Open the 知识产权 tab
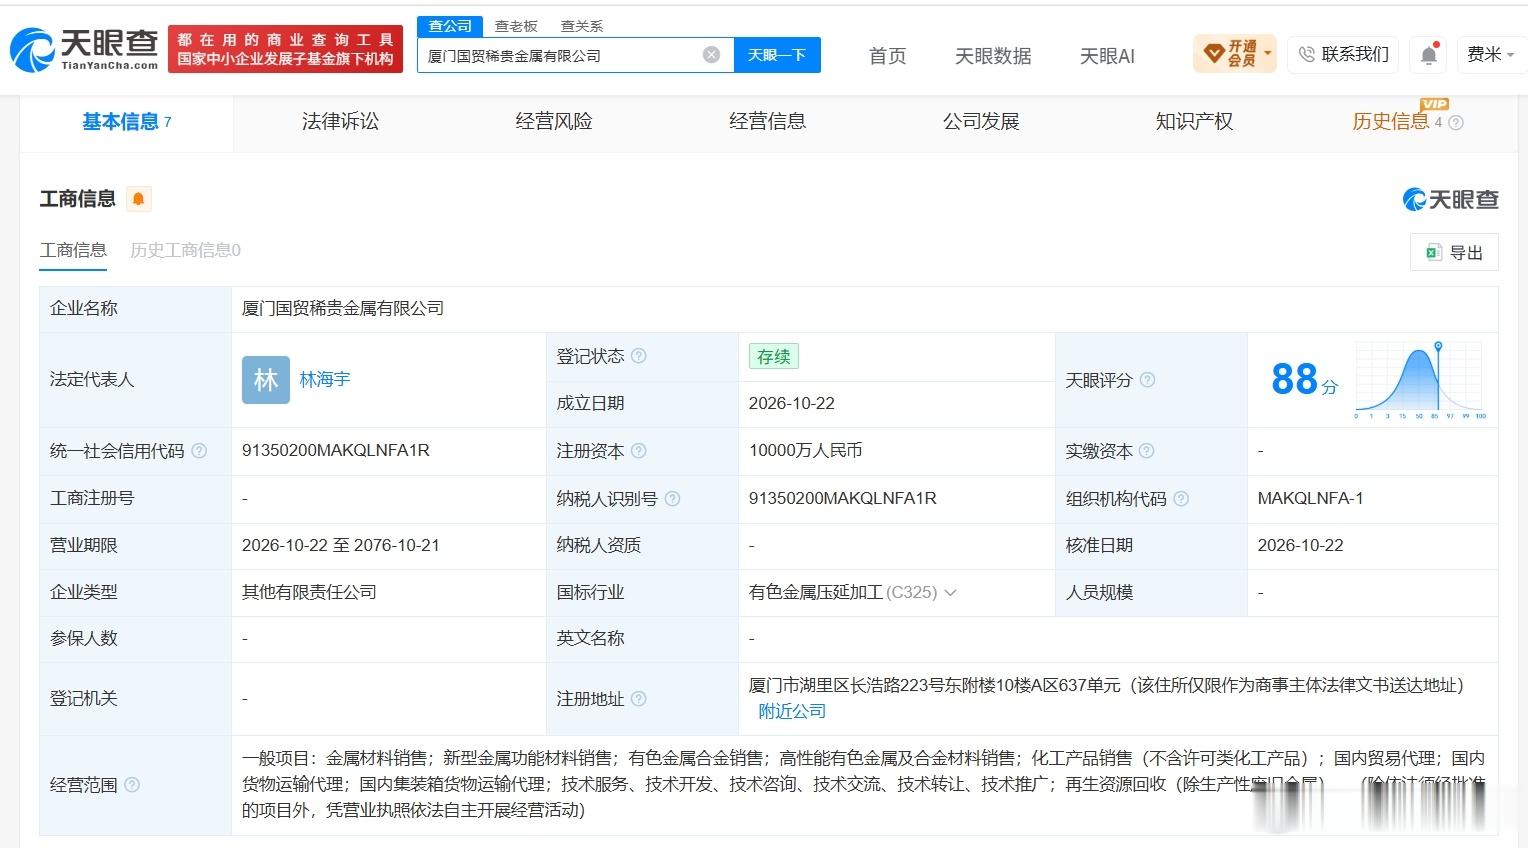Screen dimensions: 1528x848 (x=1194, y=122)
